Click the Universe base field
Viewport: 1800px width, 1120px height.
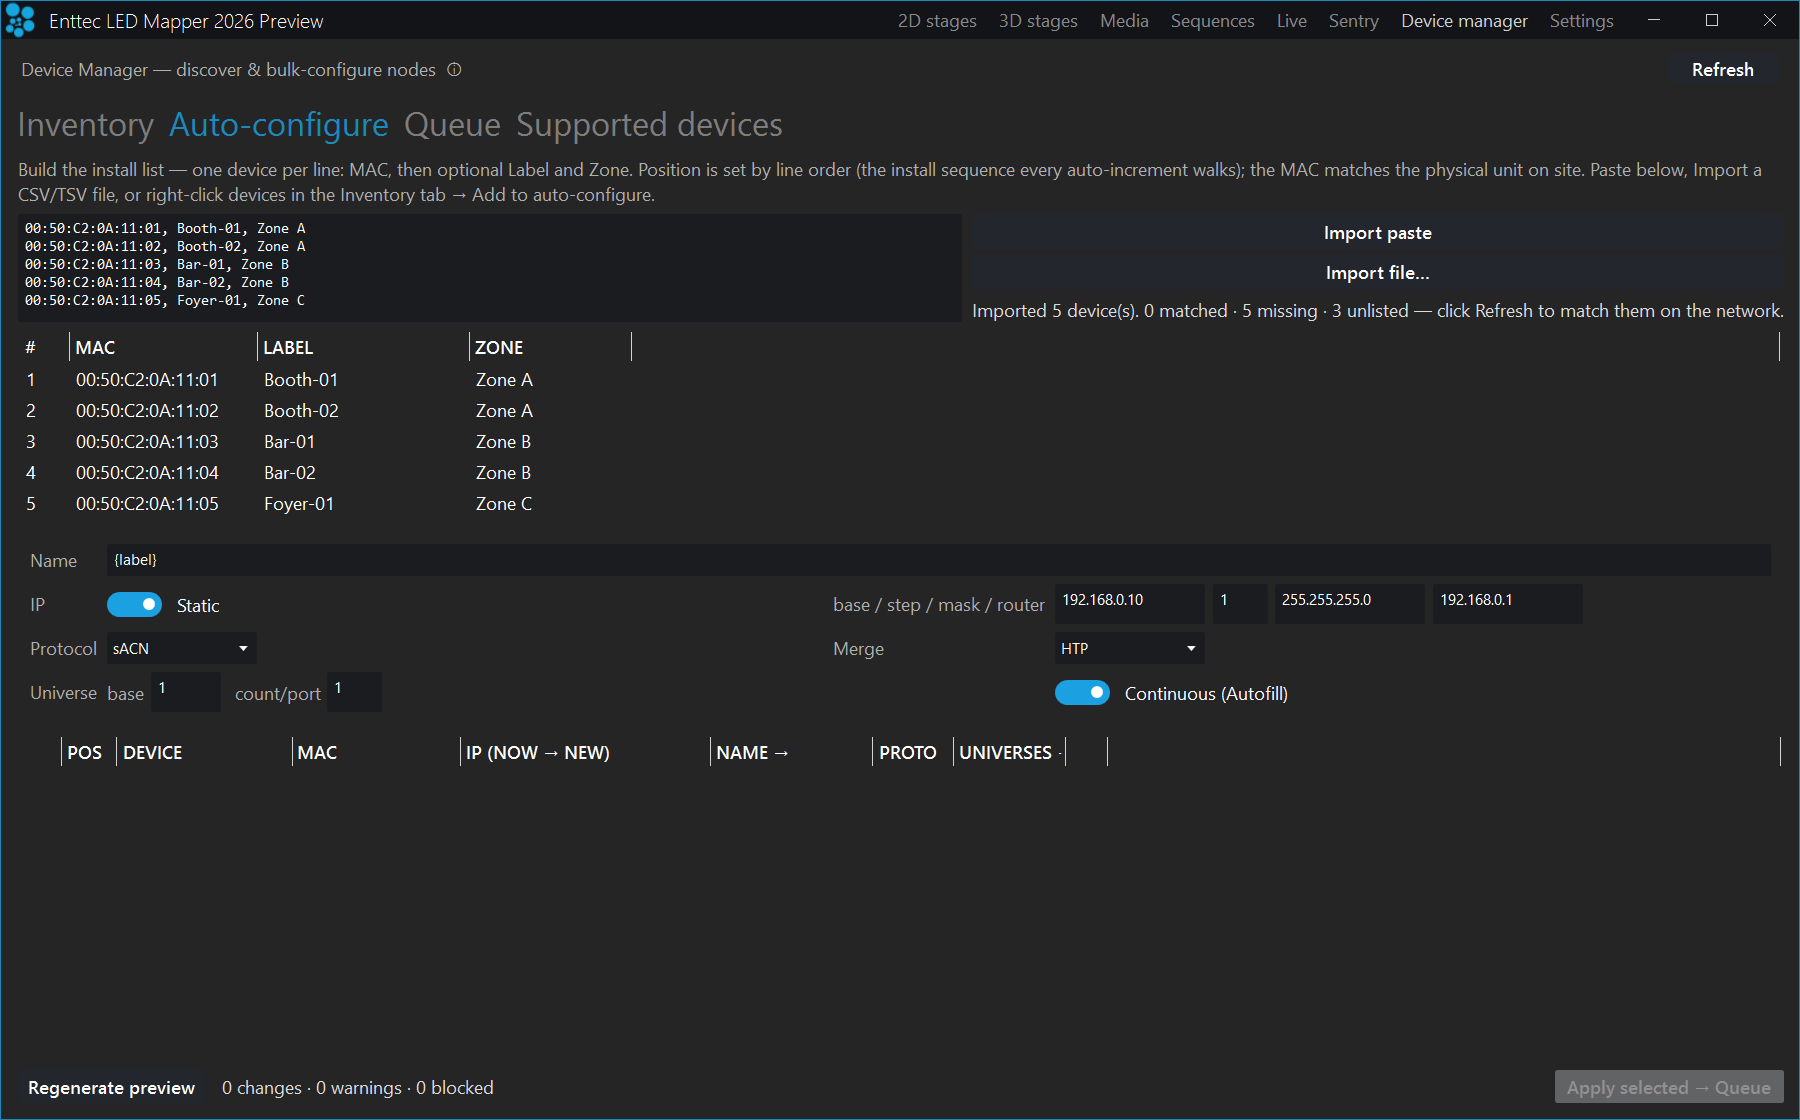(x=185, y=692)
